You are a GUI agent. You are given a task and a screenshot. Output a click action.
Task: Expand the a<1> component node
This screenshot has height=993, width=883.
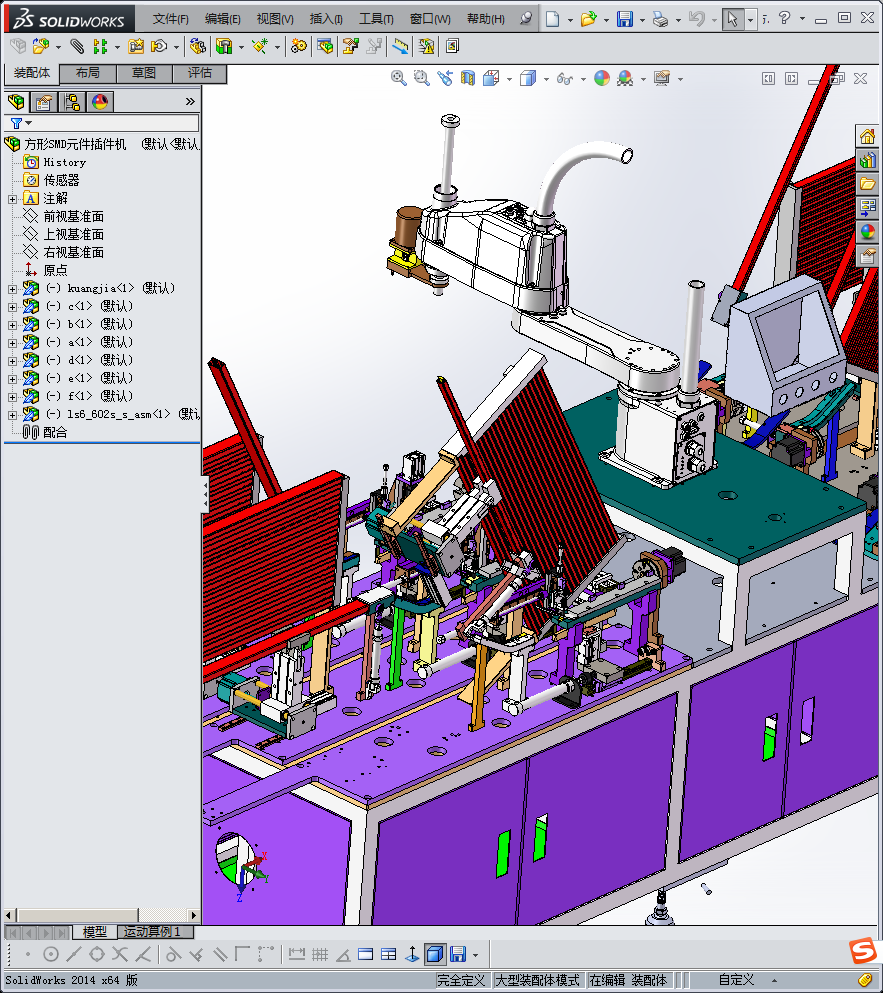pyautogui.click(x=12, y=343)
